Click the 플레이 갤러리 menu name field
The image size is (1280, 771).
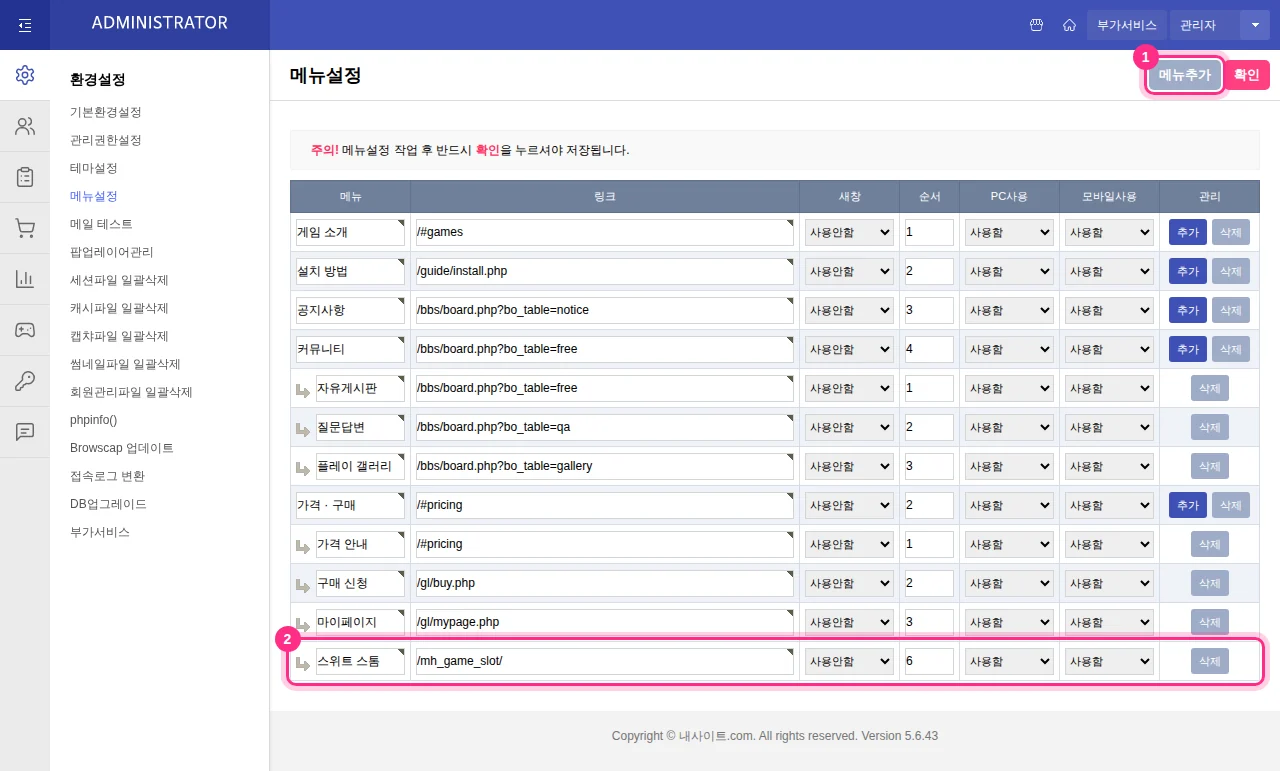coord(360,466)
